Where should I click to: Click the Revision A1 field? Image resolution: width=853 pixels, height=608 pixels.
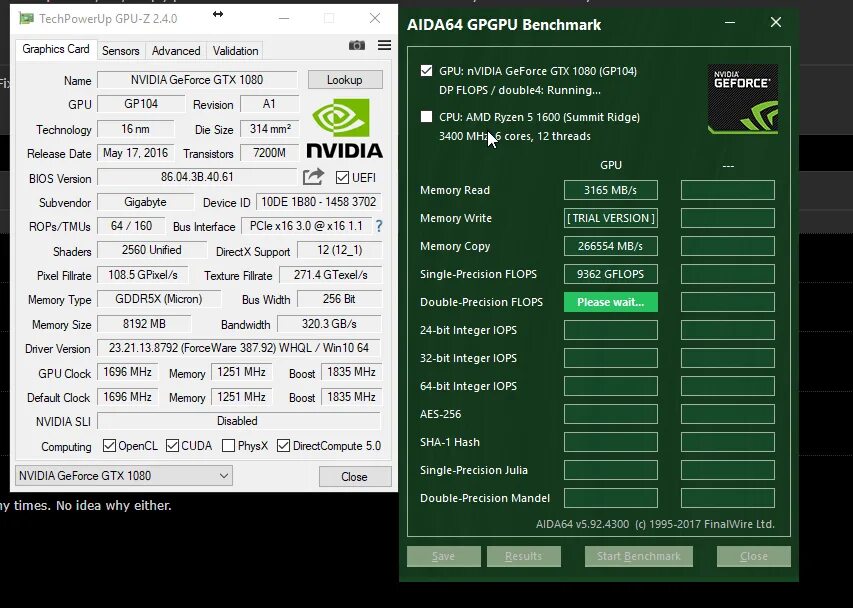(270, 104)
